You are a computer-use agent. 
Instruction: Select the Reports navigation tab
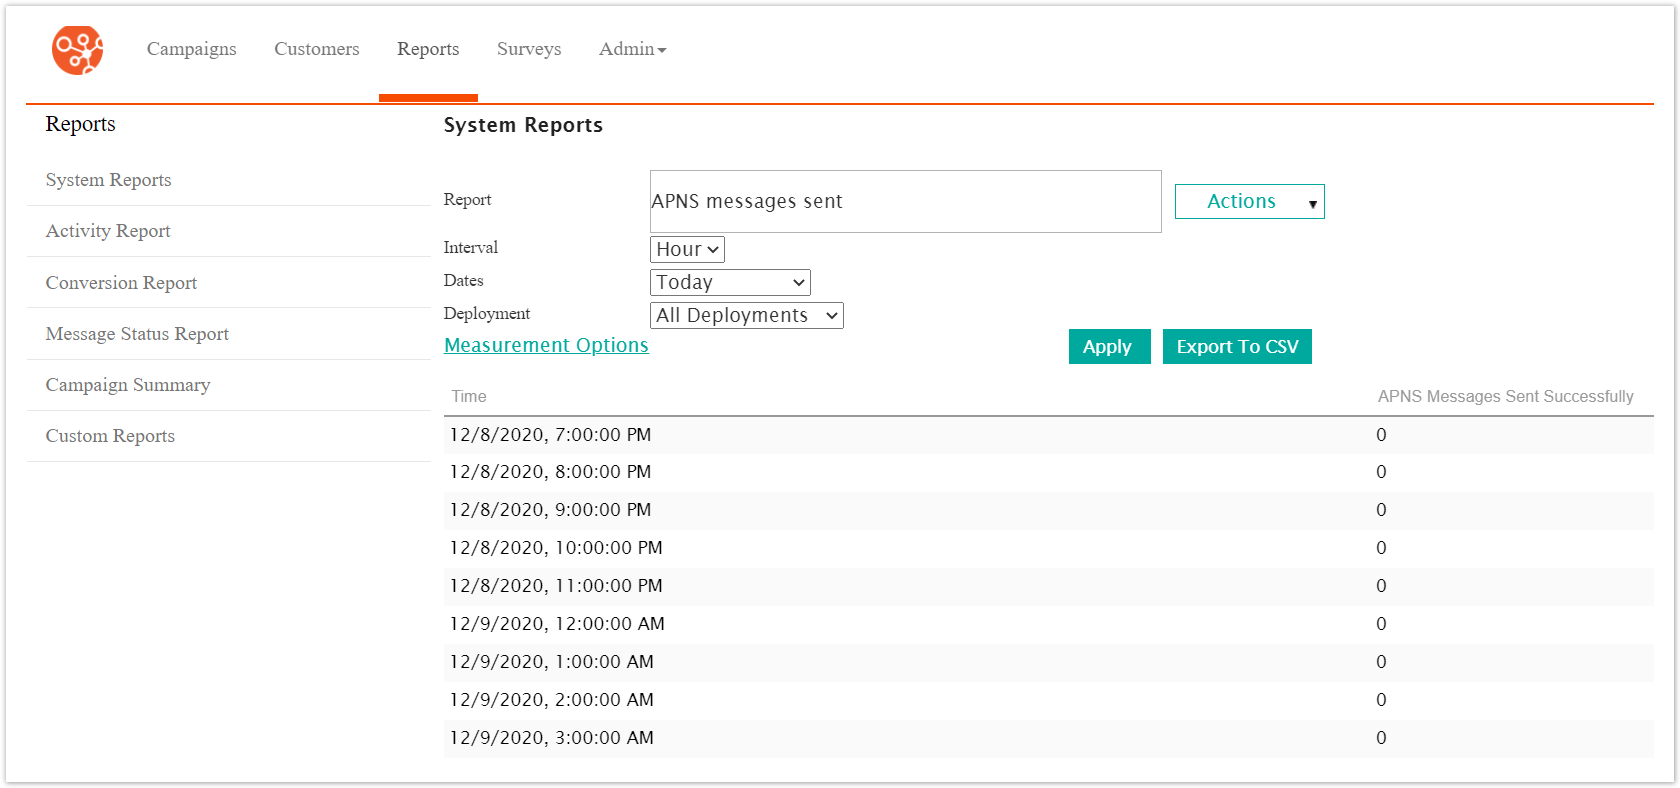pyautogui.click(x=428, y=49)
